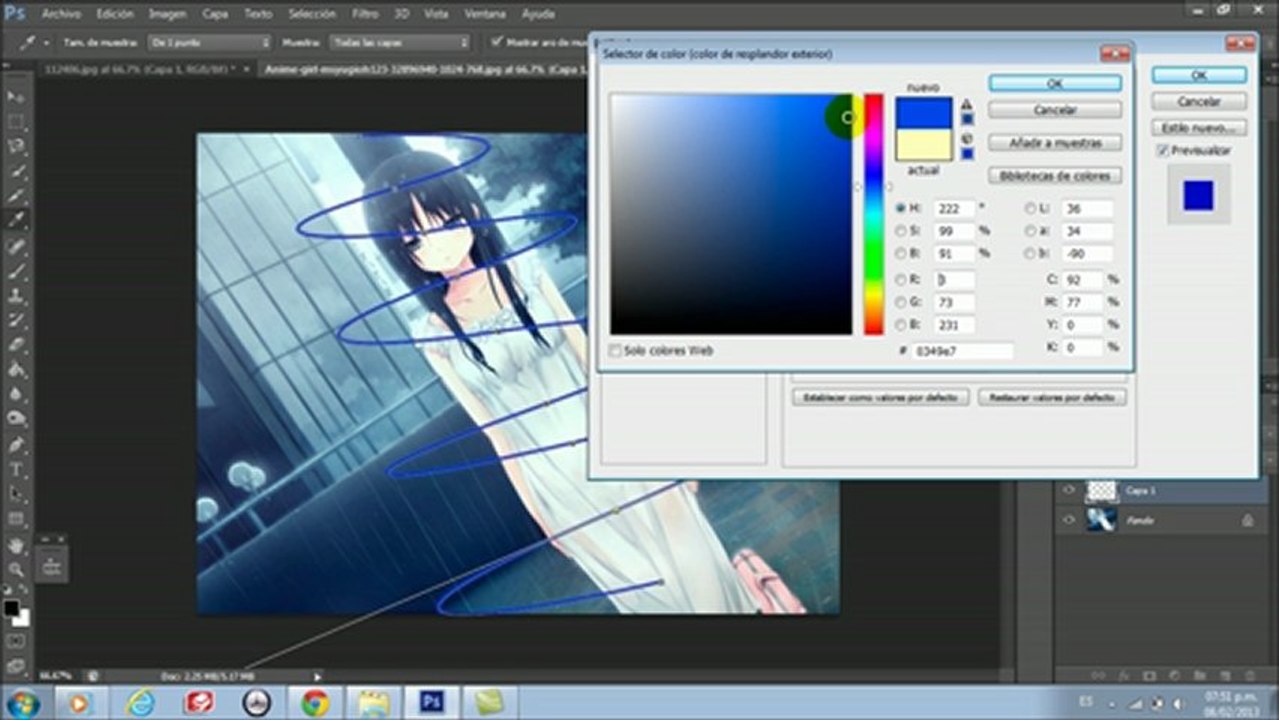Click Restaurar valores por defecto button
Viewport: 1279px width, 720px height.
[1052, 397]
